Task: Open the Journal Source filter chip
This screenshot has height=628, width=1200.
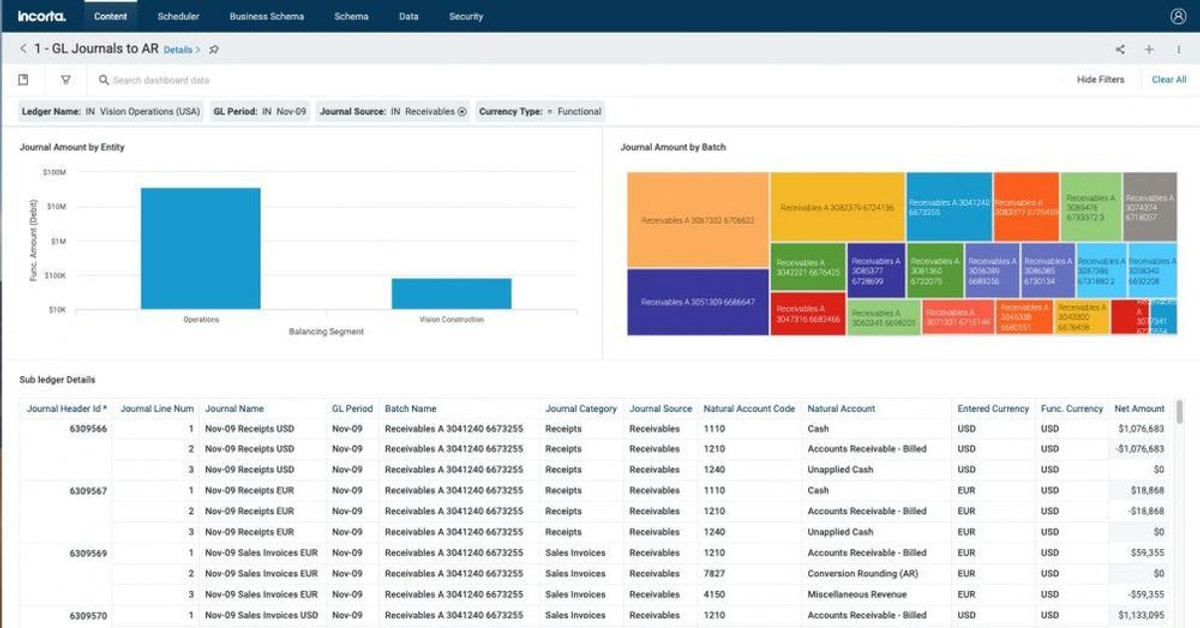Action: tap(393, 112)
